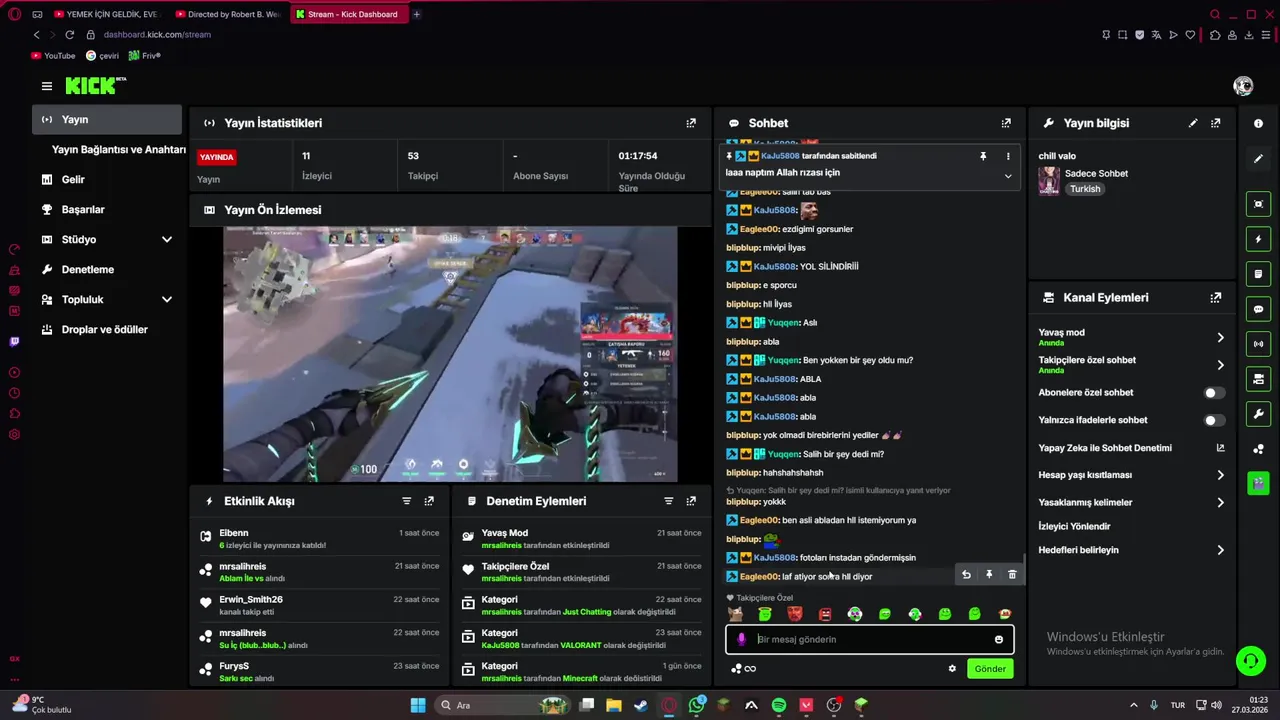1280x720 pixels.
Task: Toggle Abonelere özel sohbet switch
Action: pyautogui.click(x=1214, y=393)
